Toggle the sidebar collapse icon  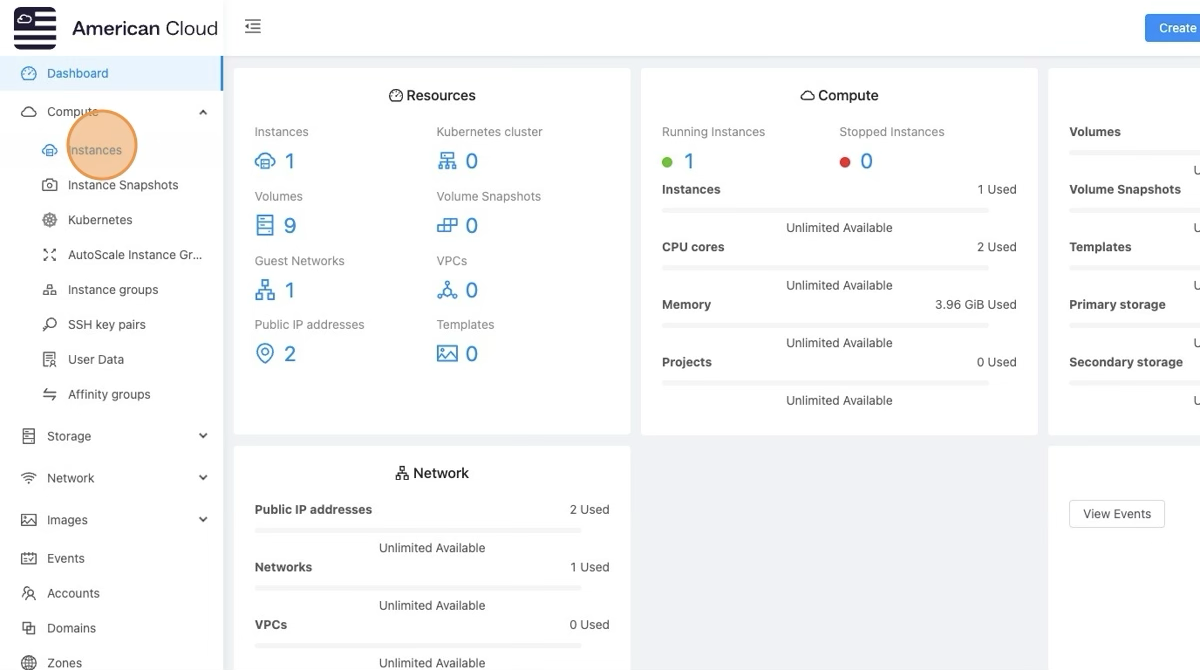pyautogui.click(x=253, y=27)
